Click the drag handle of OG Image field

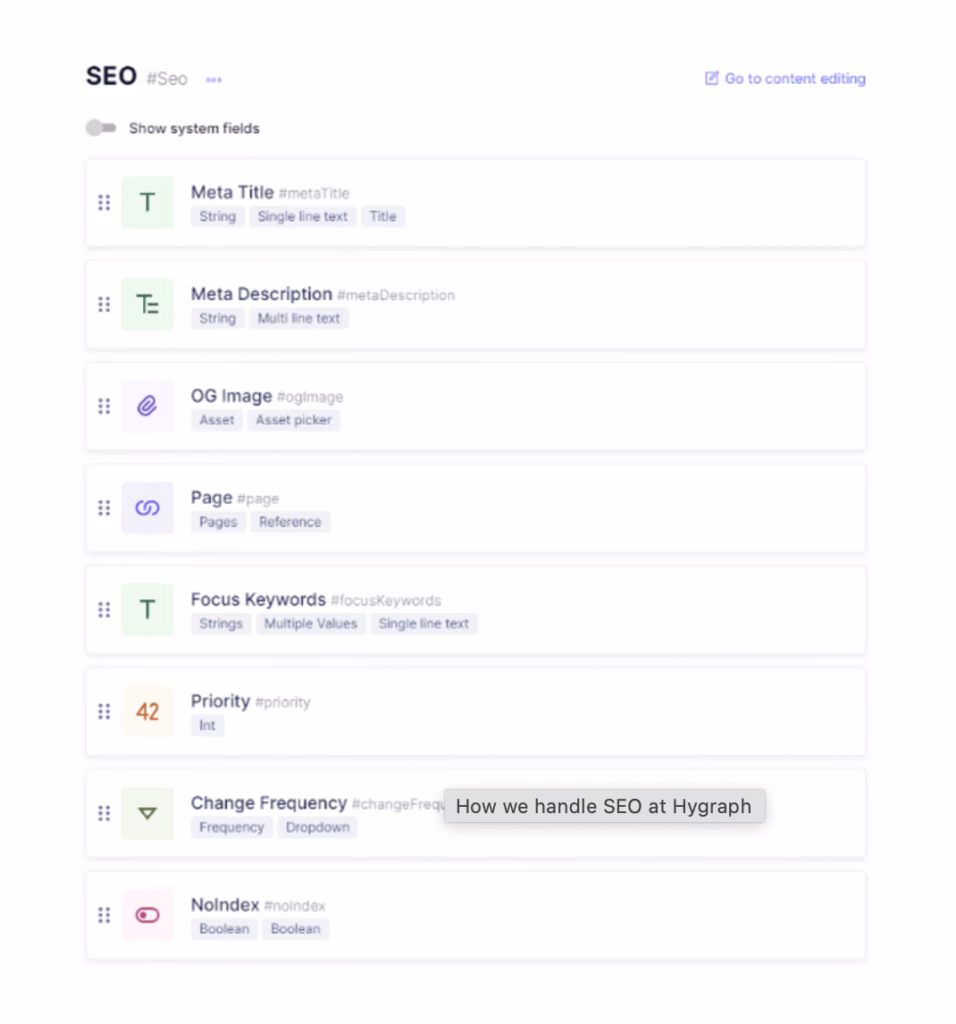(x=104, y=406)
